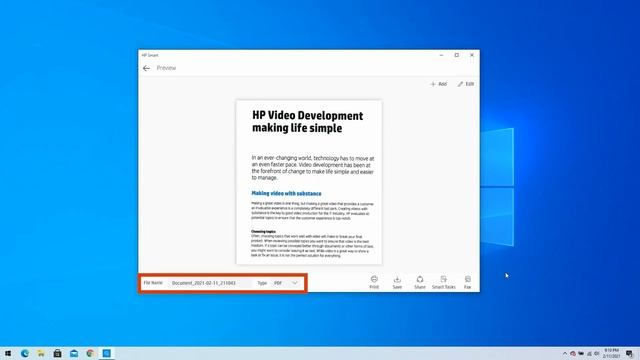Save the scanned document

(x=397, y=282)
